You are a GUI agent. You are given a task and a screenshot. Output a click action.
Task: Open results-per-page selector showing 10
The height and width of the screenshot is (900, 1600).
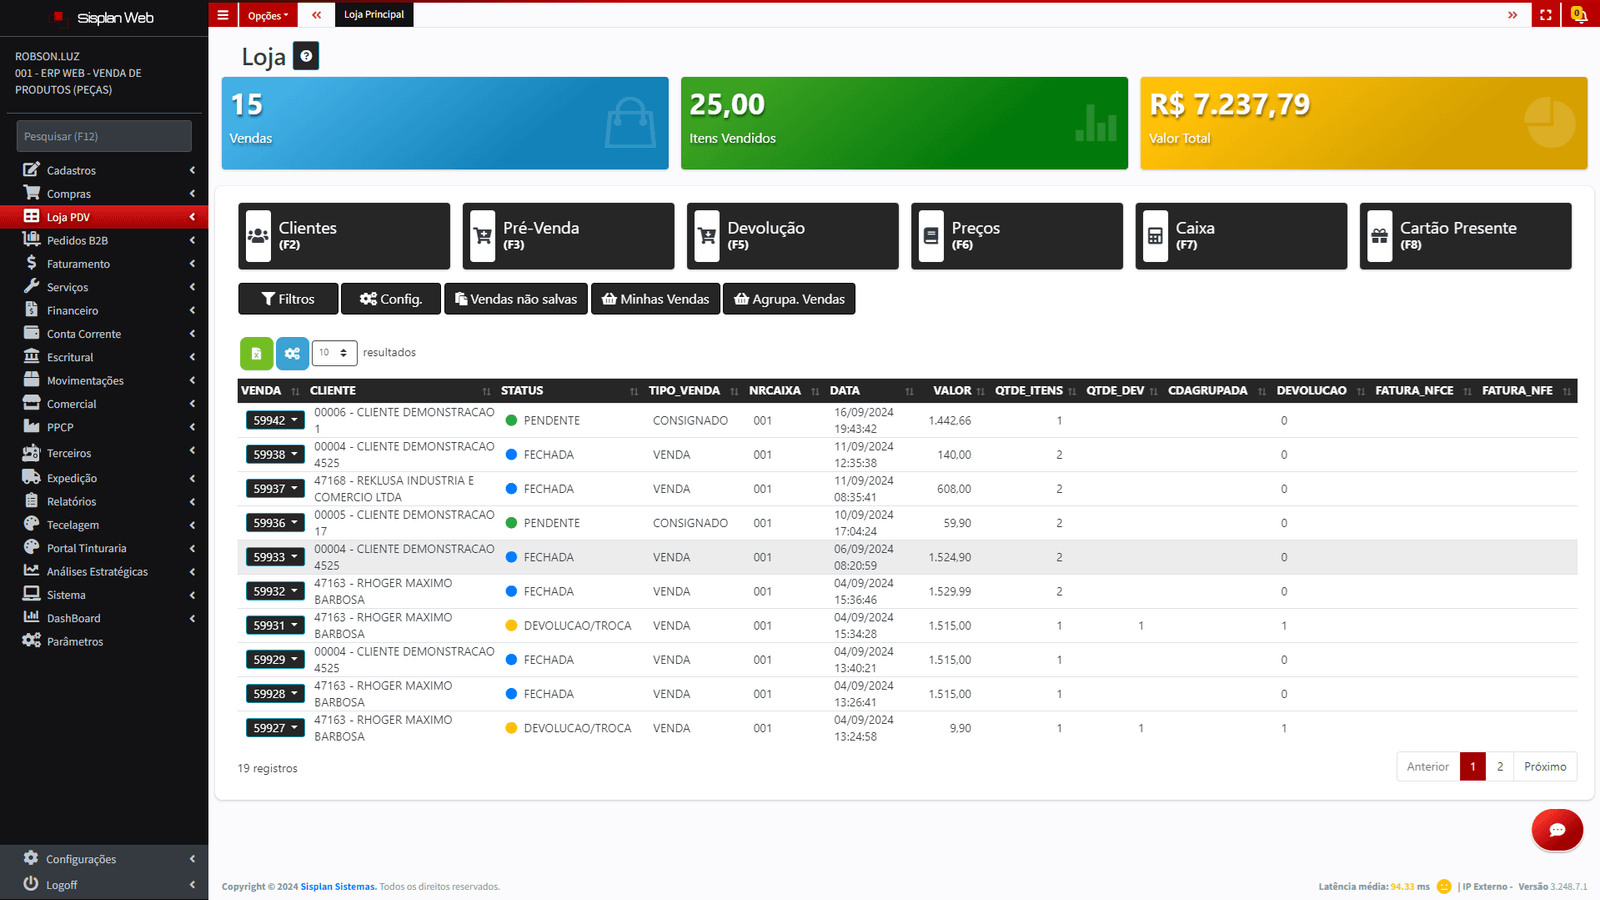coord(334,353)
